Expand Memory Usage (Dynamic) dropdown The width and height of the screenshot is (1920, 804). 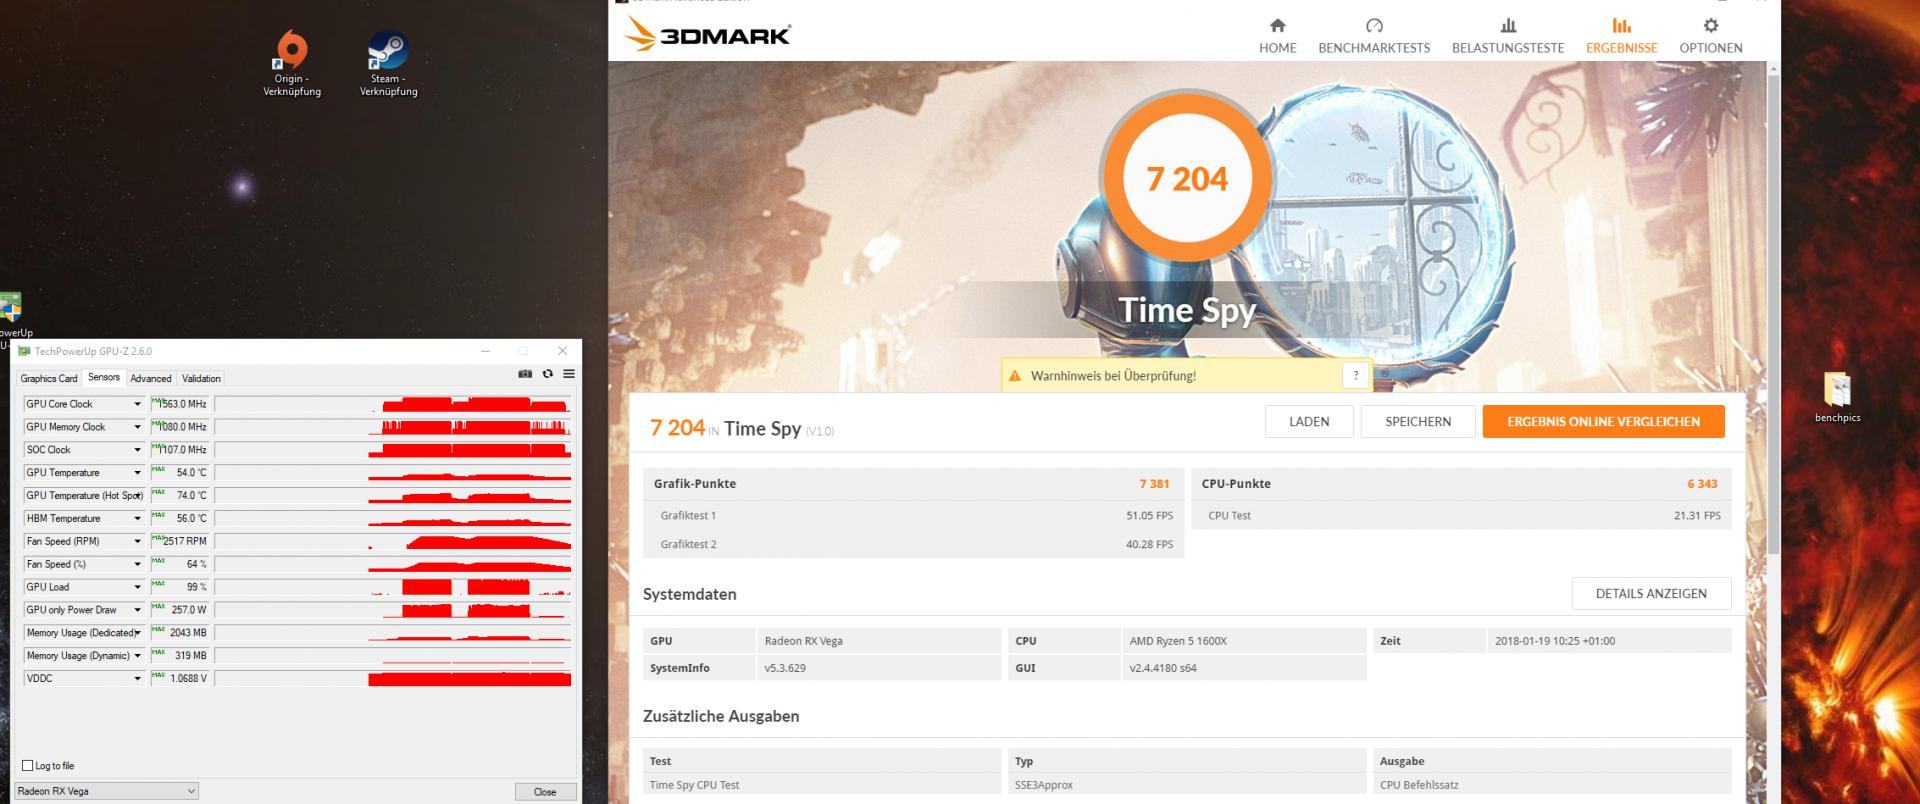[x=138, y=656]
